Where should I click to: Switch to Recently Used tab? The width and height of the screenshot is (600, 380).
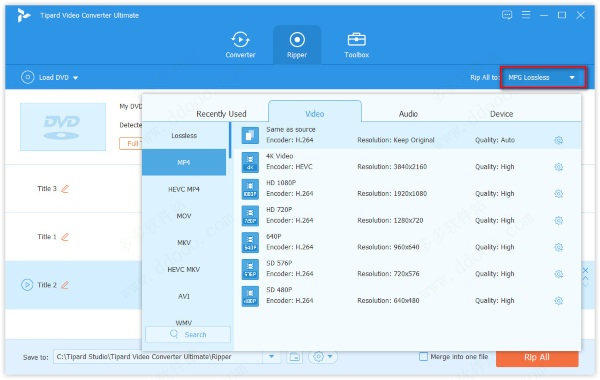[x=221, y=114]
